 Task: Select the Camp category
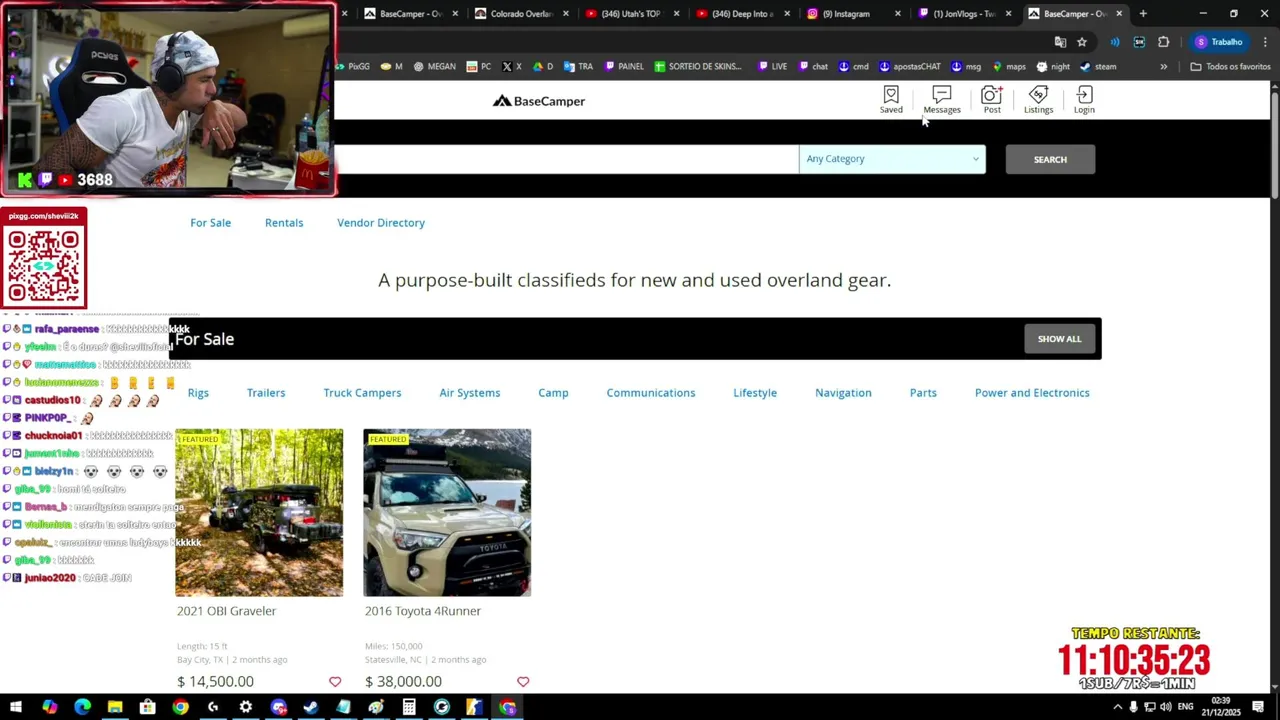coord(553,393)
